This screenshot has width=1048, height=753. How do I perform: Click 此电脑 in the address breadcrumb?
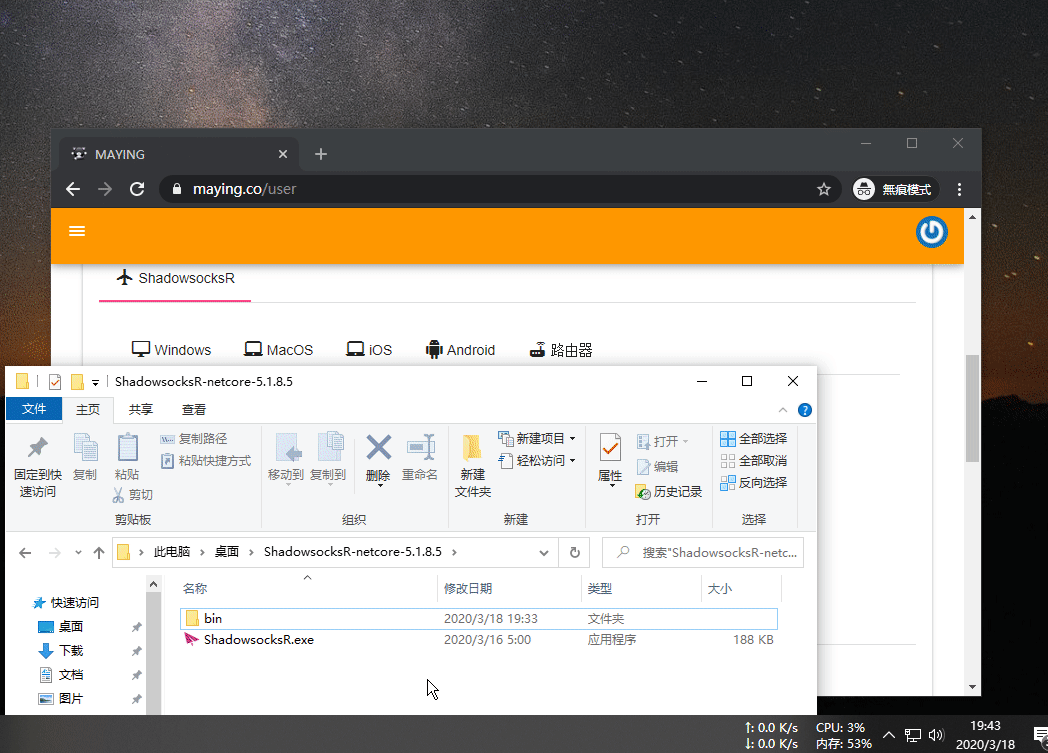point(172,552)
